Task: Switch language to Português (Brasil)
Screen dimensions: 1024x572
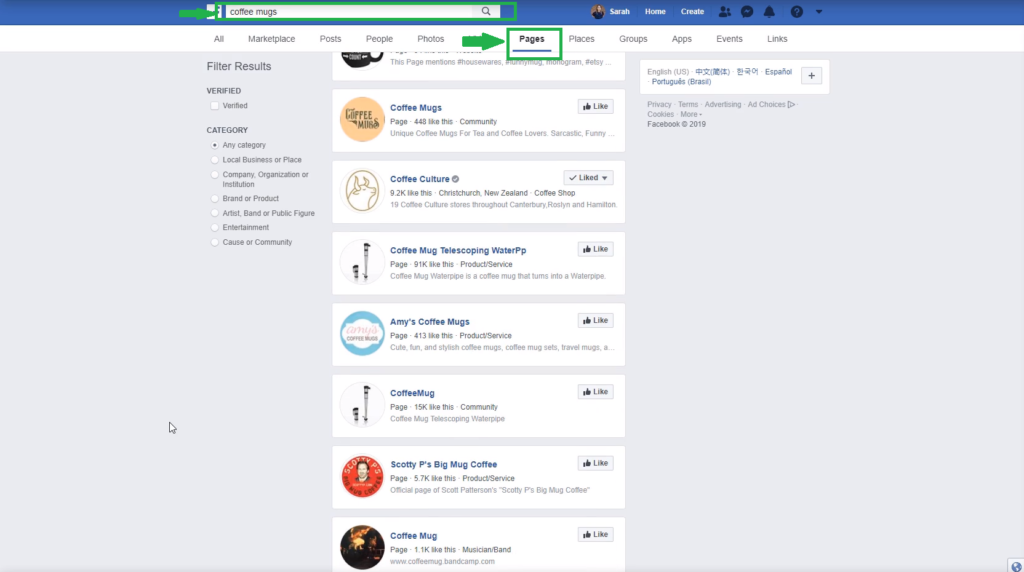Action: (681, 82)
